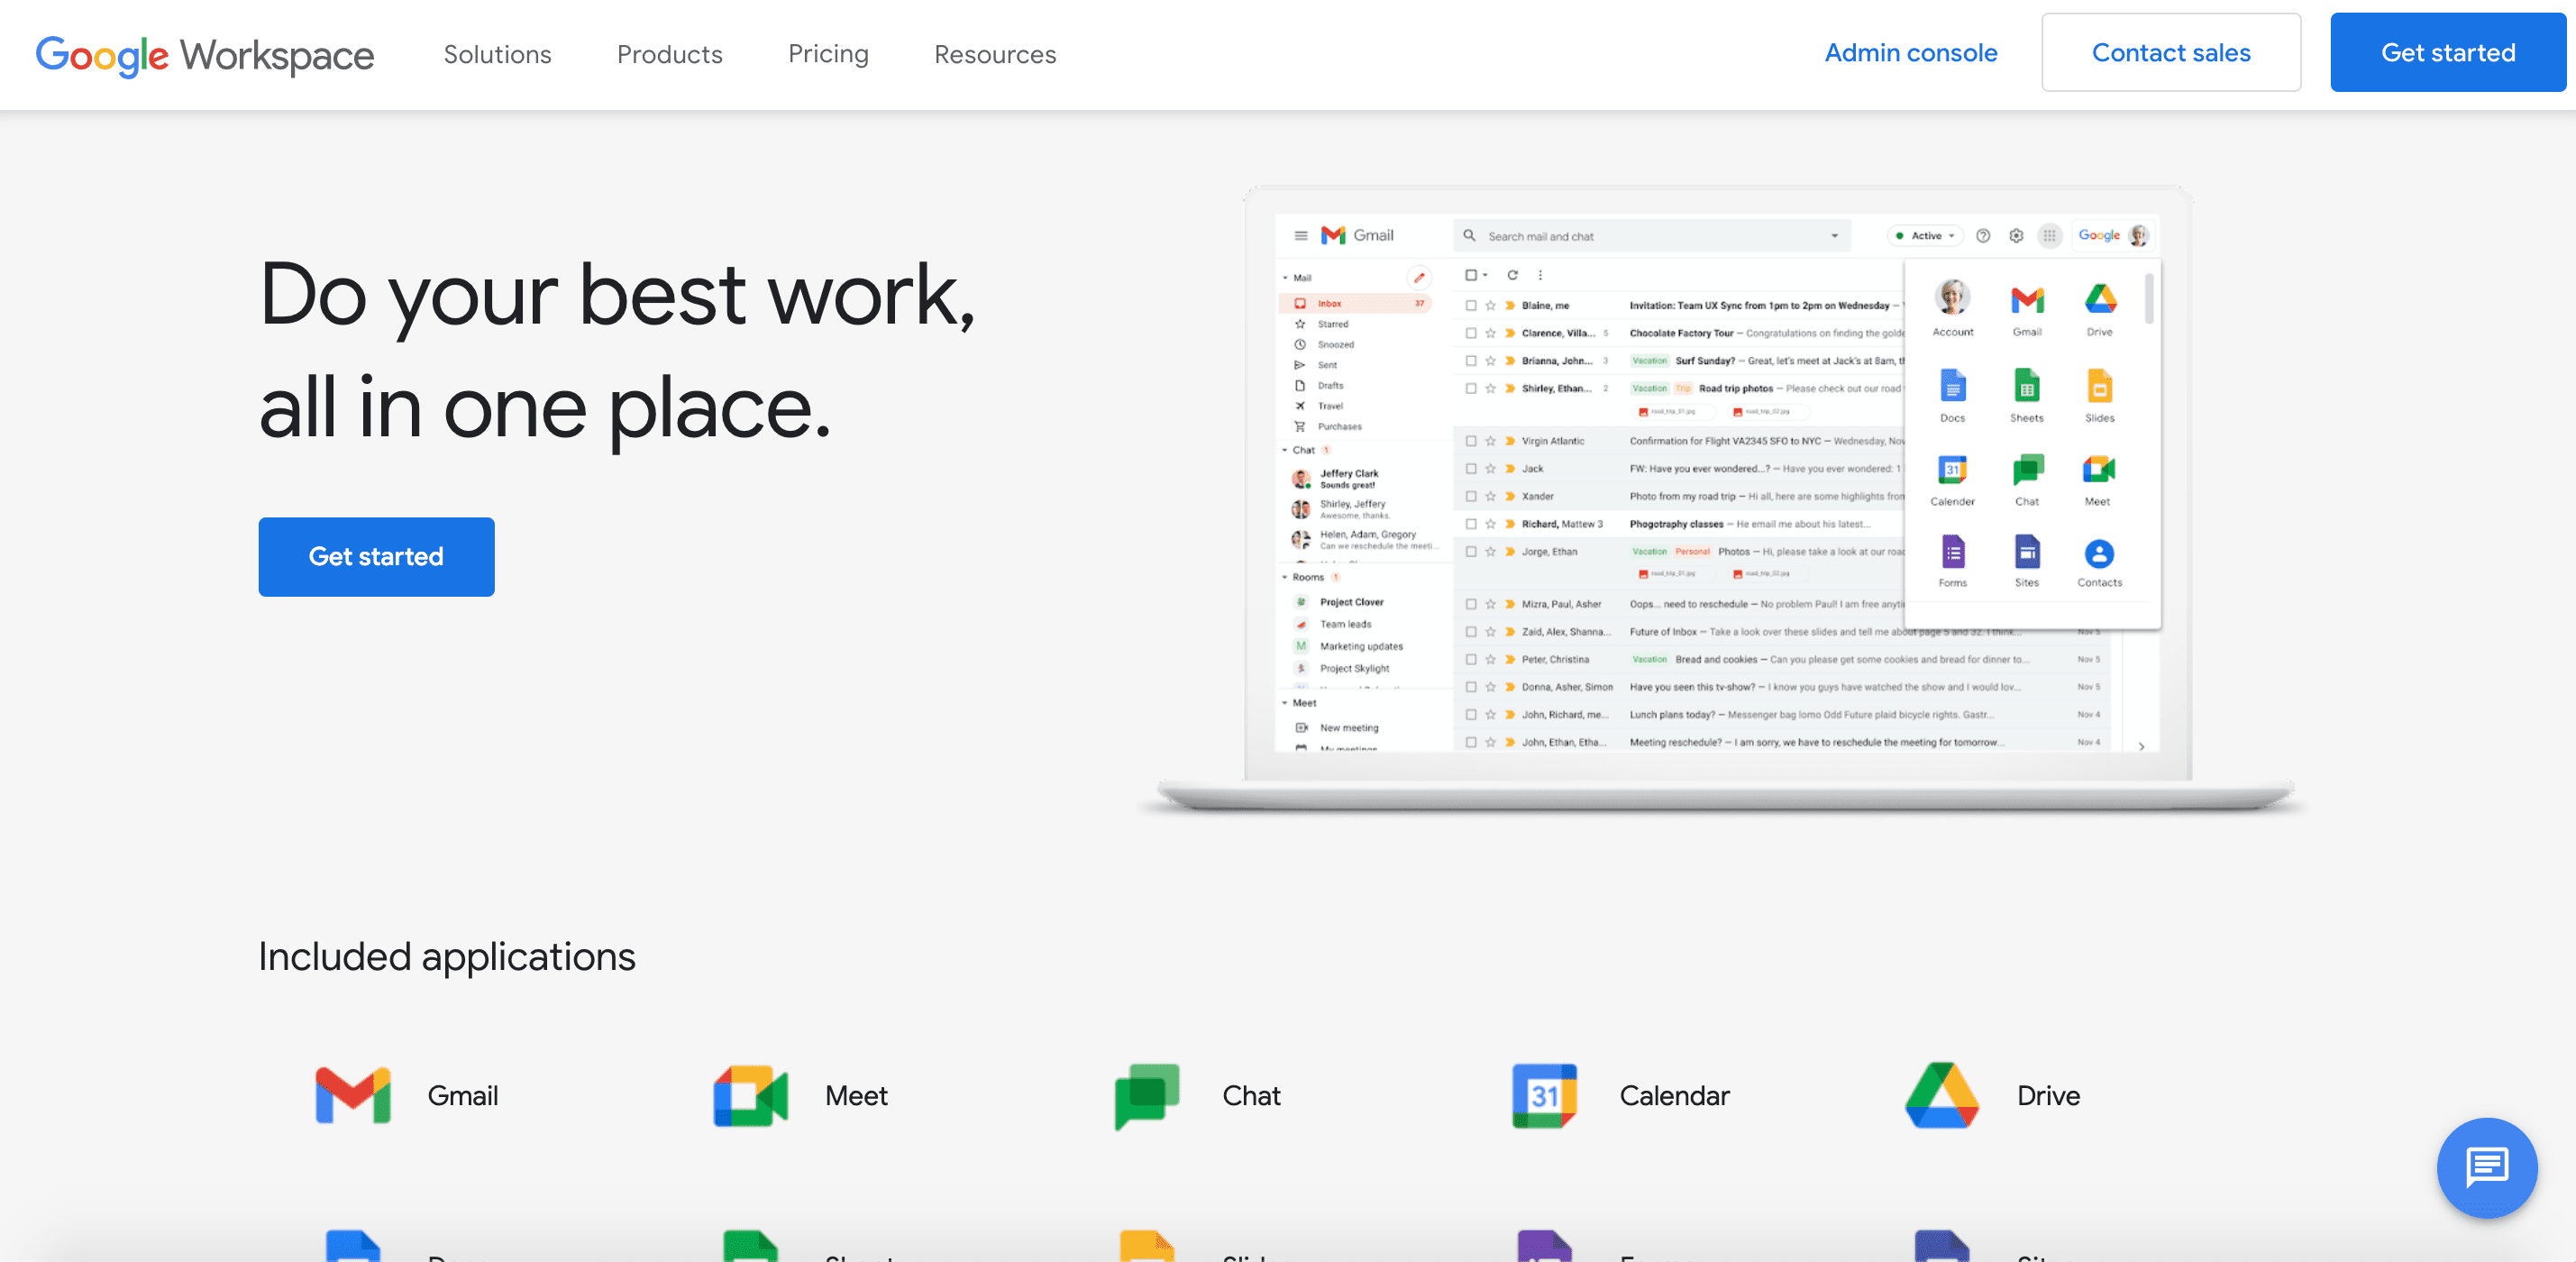
Task: Select the Chat application icon
Action: [1147, 1096]
